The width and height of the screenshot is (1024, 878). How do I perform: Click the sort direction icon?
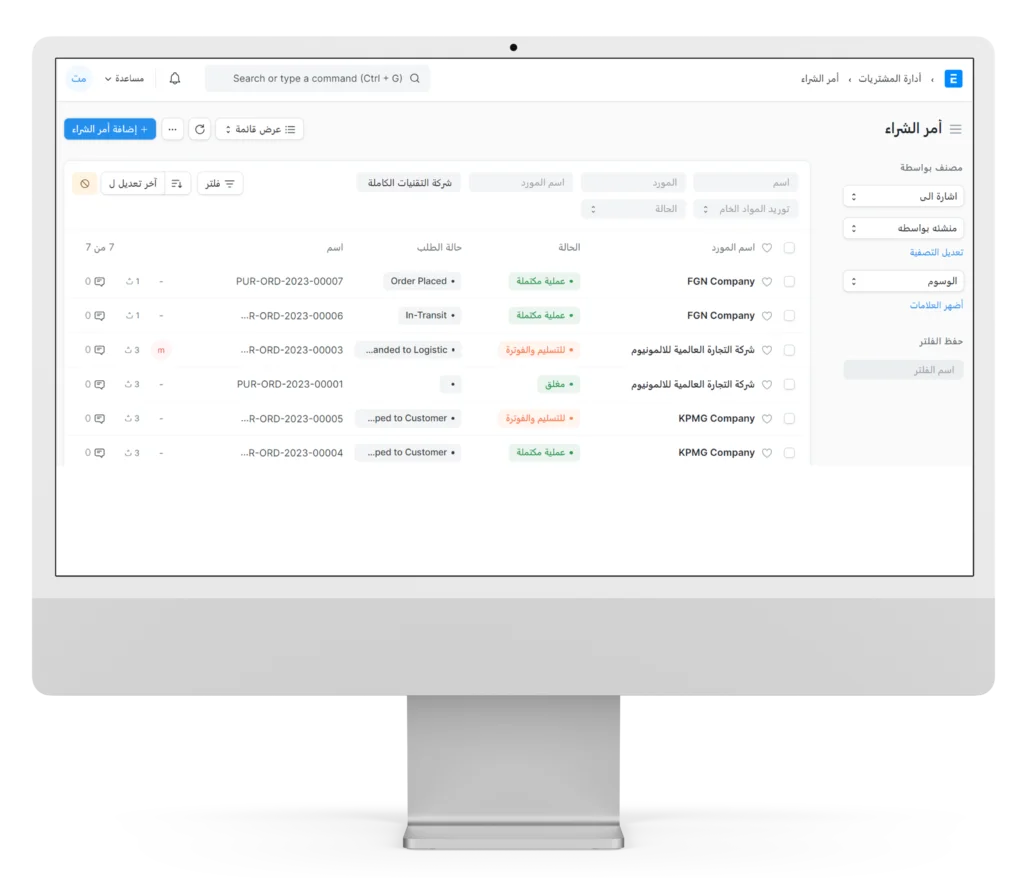pos(177,184)
